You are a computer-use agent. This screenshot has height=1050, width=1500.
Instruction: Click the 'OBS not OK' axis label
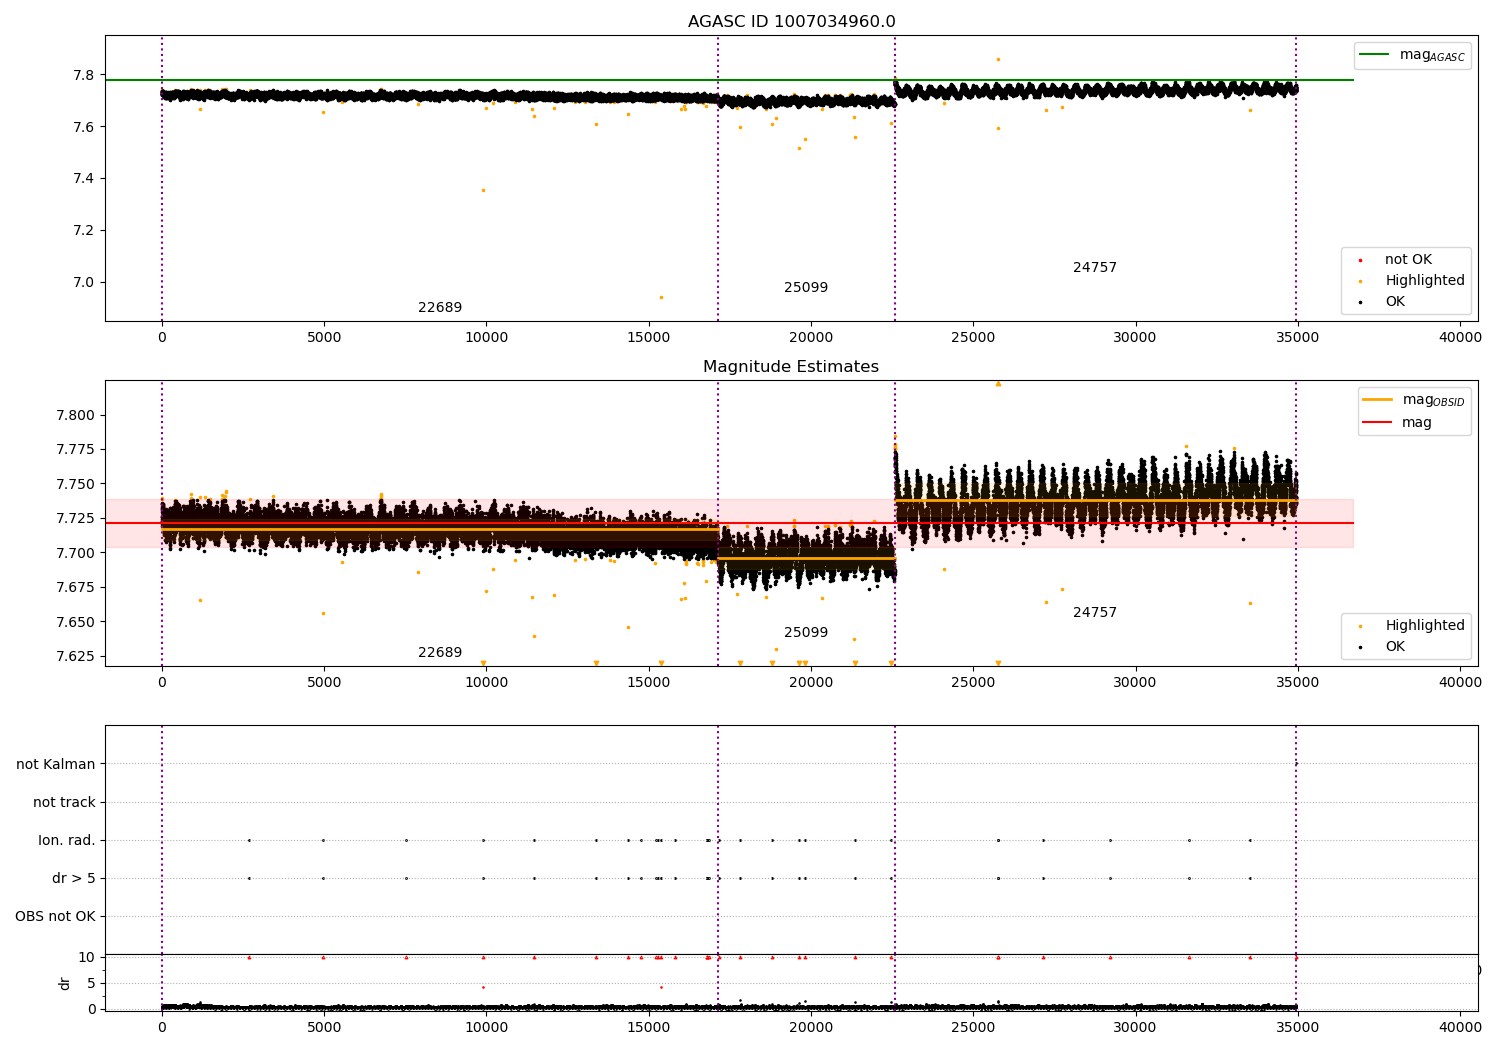coord(55,917)
